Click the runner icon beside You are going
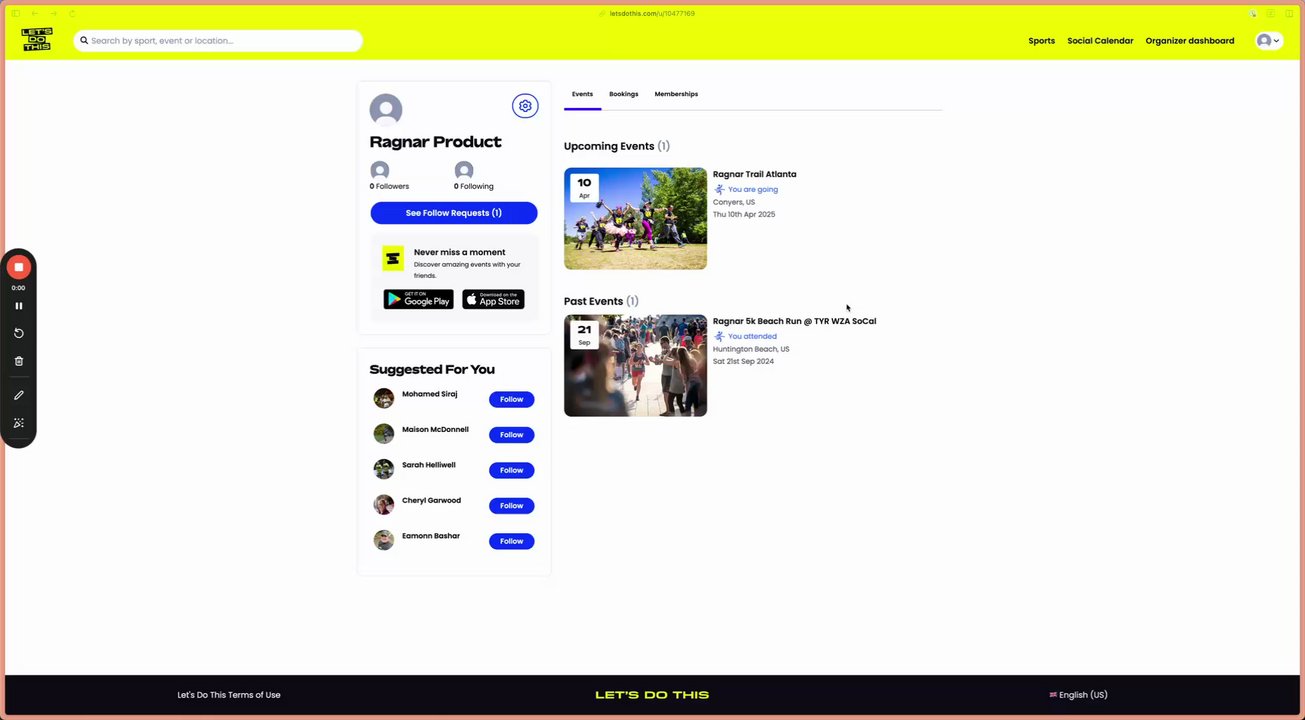 [719, 189]
